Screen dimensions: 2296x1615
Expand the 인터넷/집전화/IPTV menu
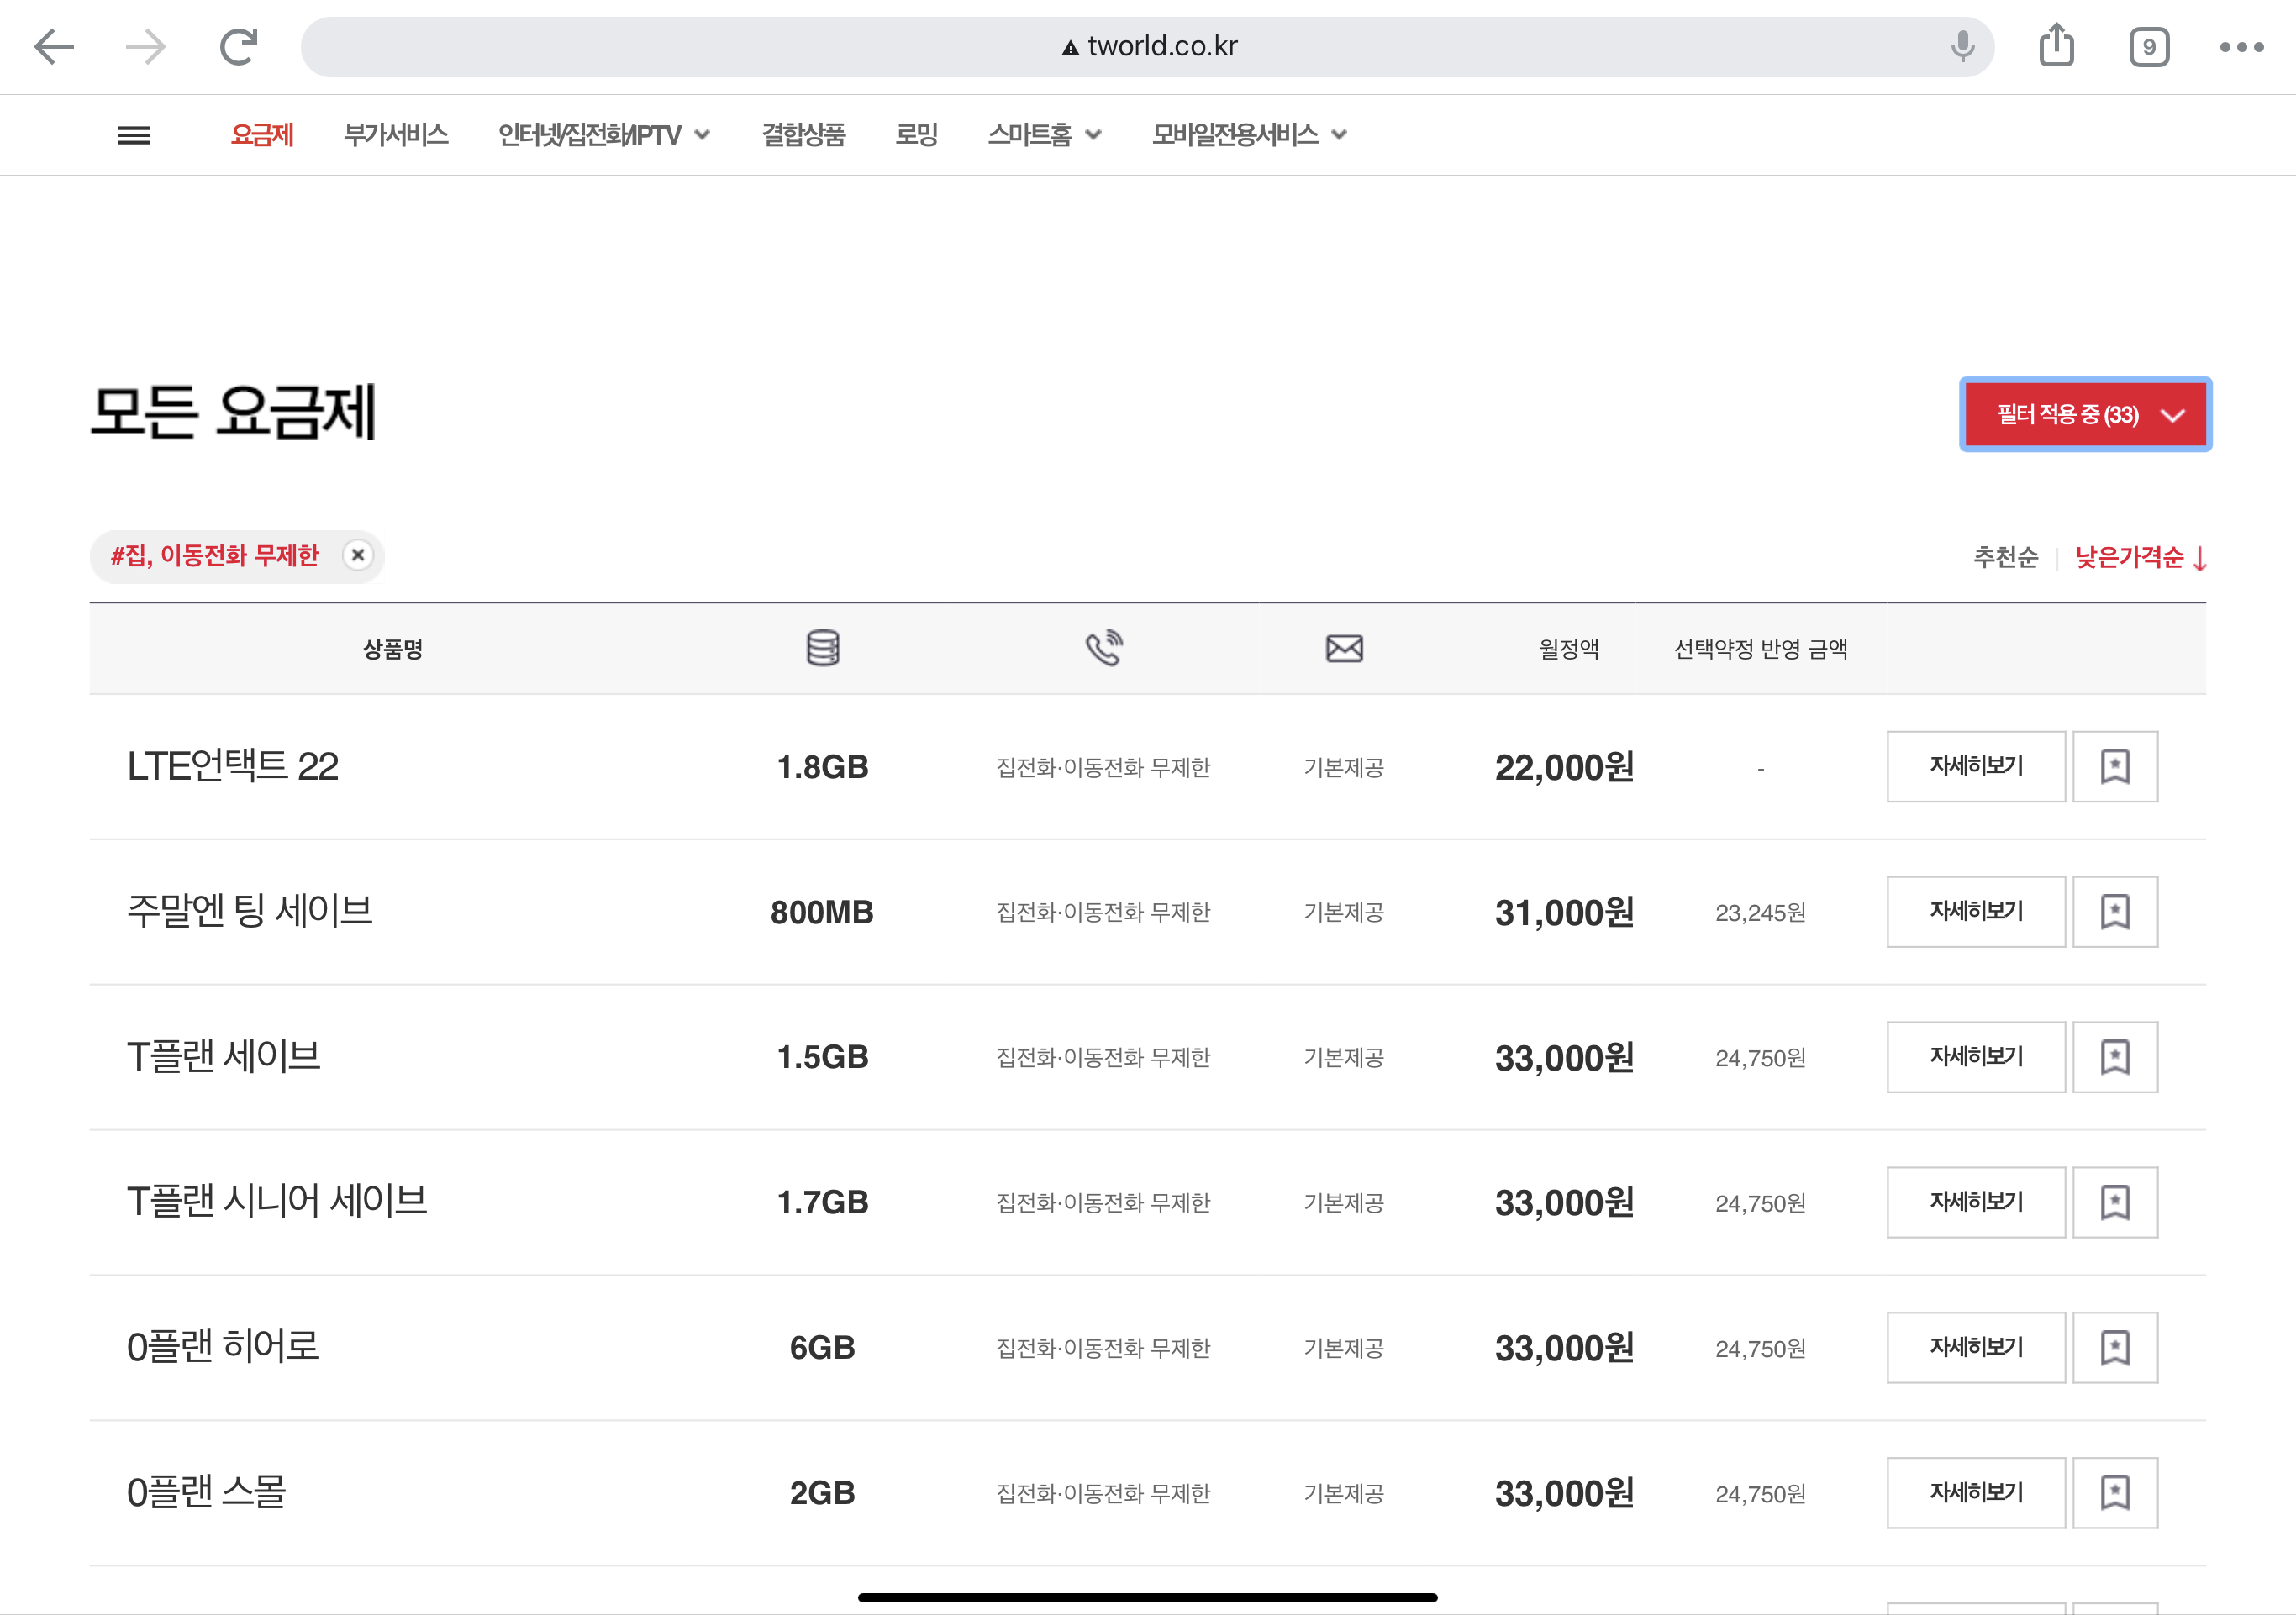coord(603,135)
